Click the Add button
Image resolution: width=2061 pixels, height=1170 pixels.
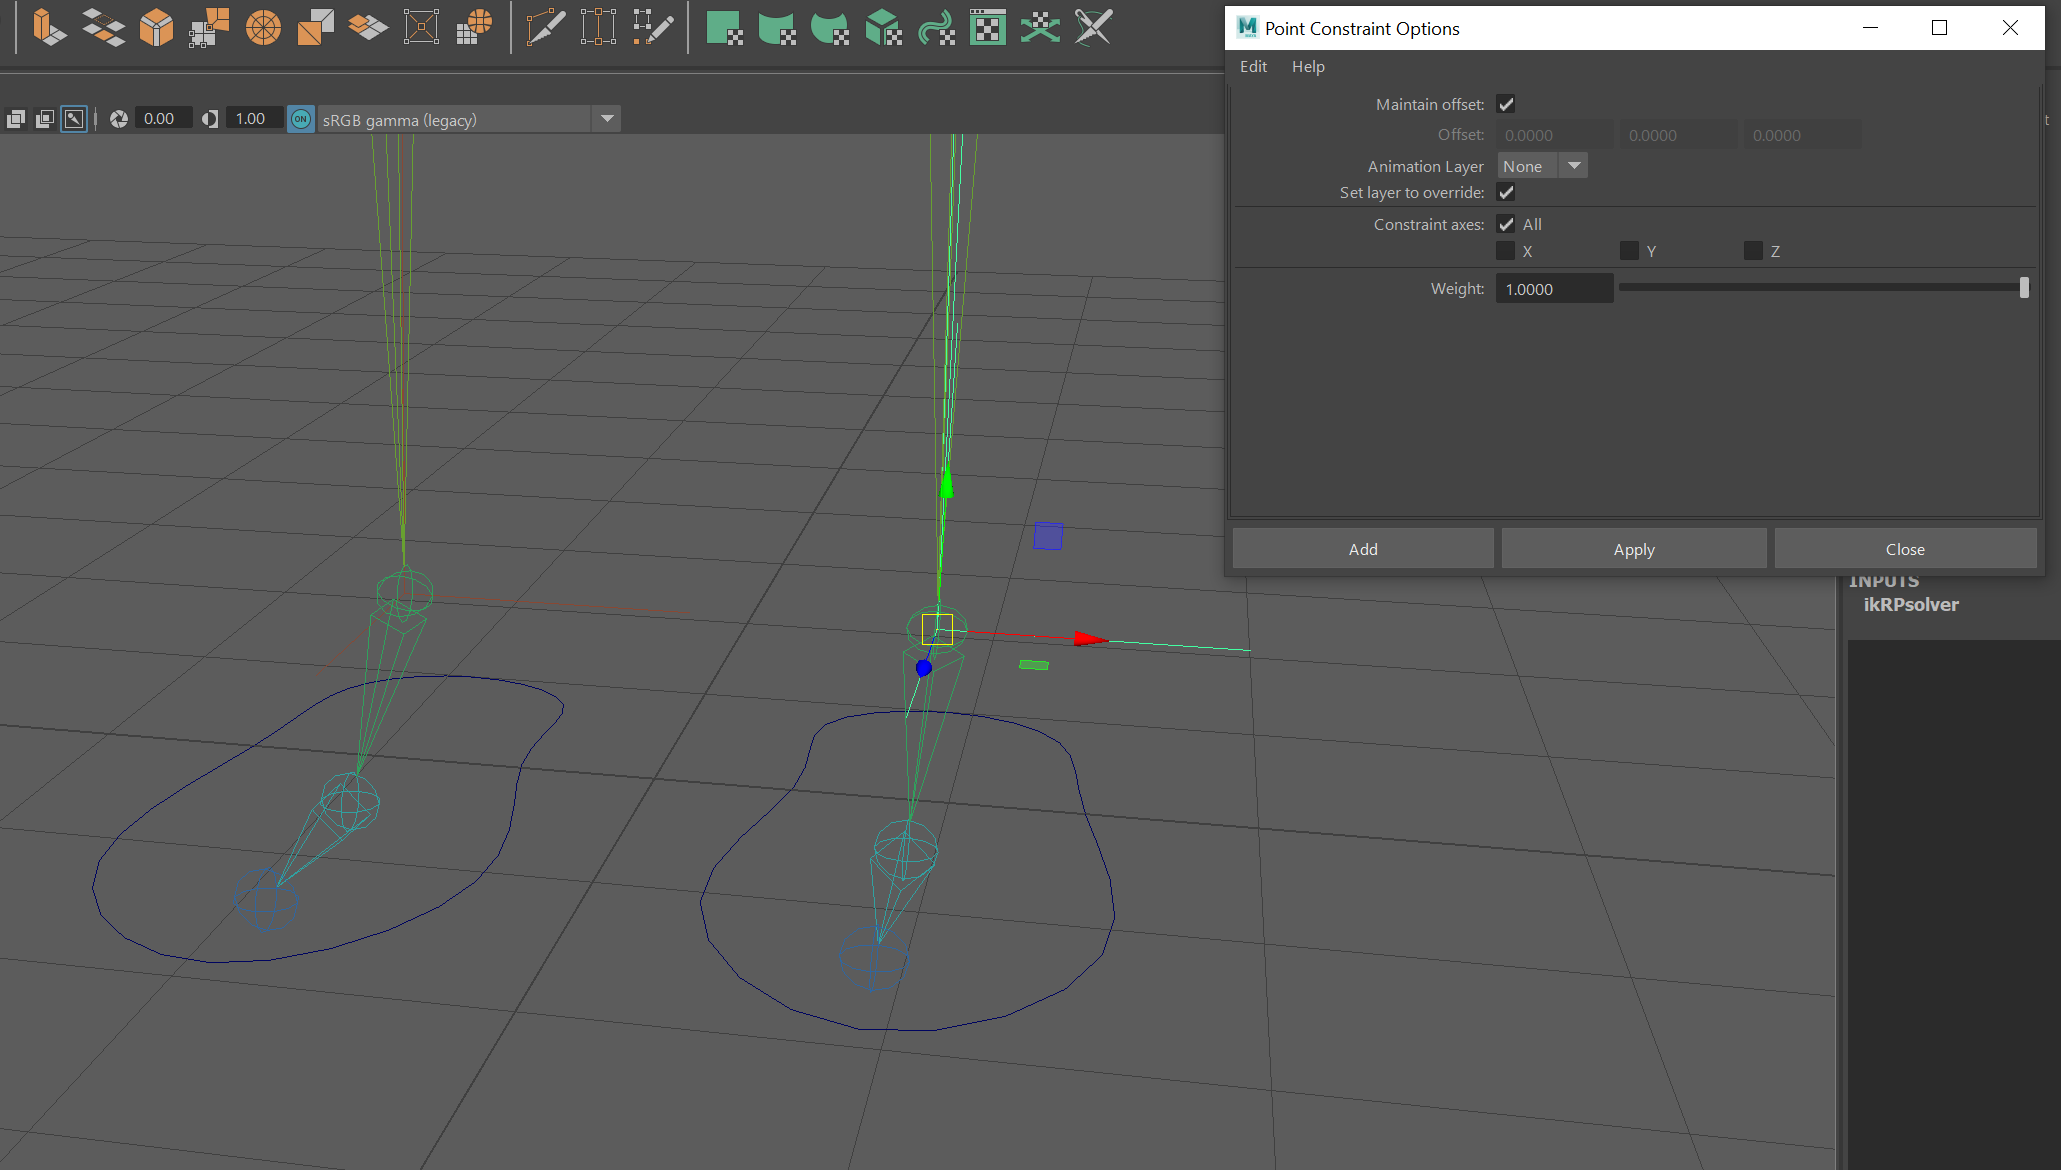pos(1362,548)
